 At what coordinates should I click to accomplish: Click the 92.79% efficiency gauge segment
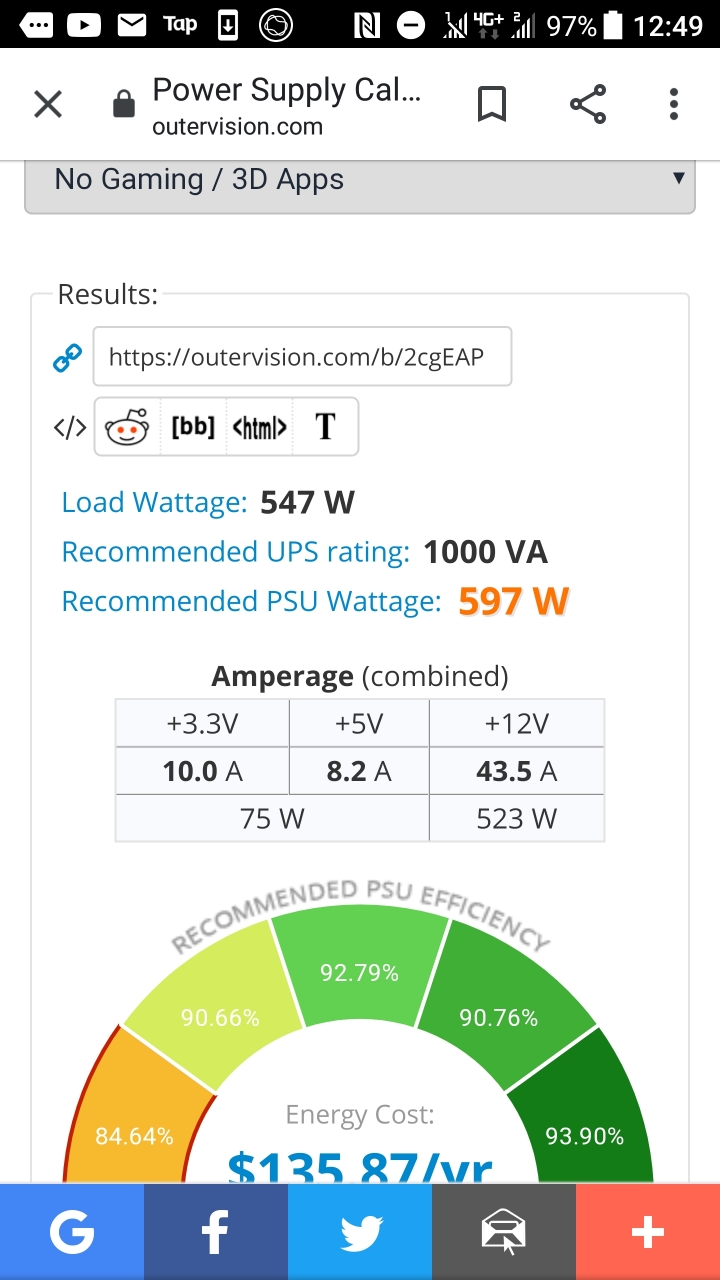coord(359,971)
